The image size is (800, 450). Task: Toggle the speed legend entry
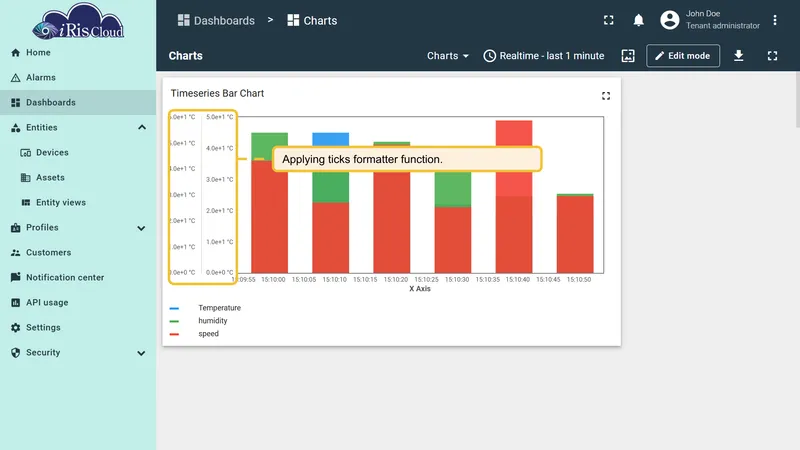coord(208,334)
